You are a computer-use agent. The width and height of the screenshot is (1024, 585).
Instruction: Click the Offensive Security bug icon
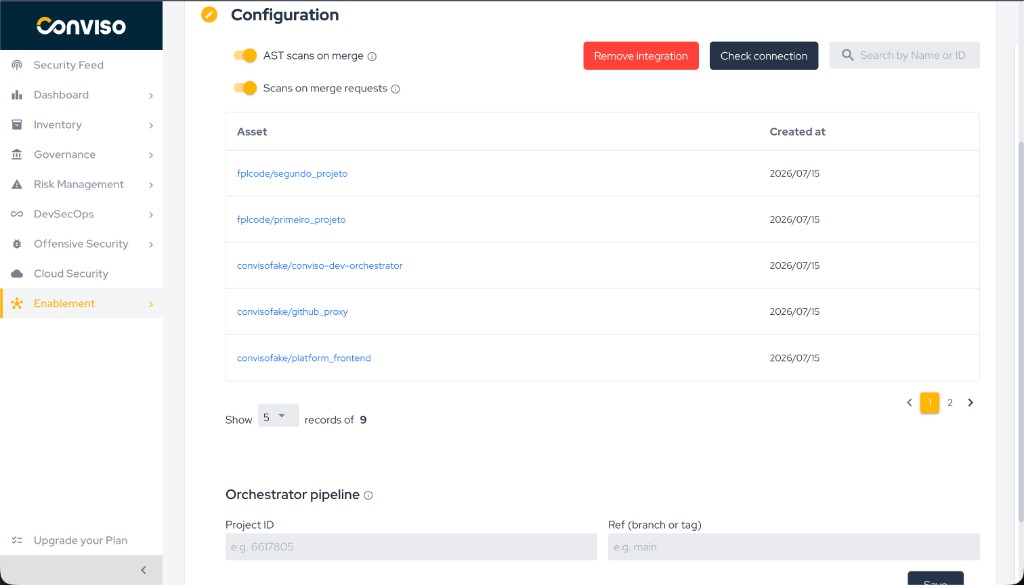17,244
